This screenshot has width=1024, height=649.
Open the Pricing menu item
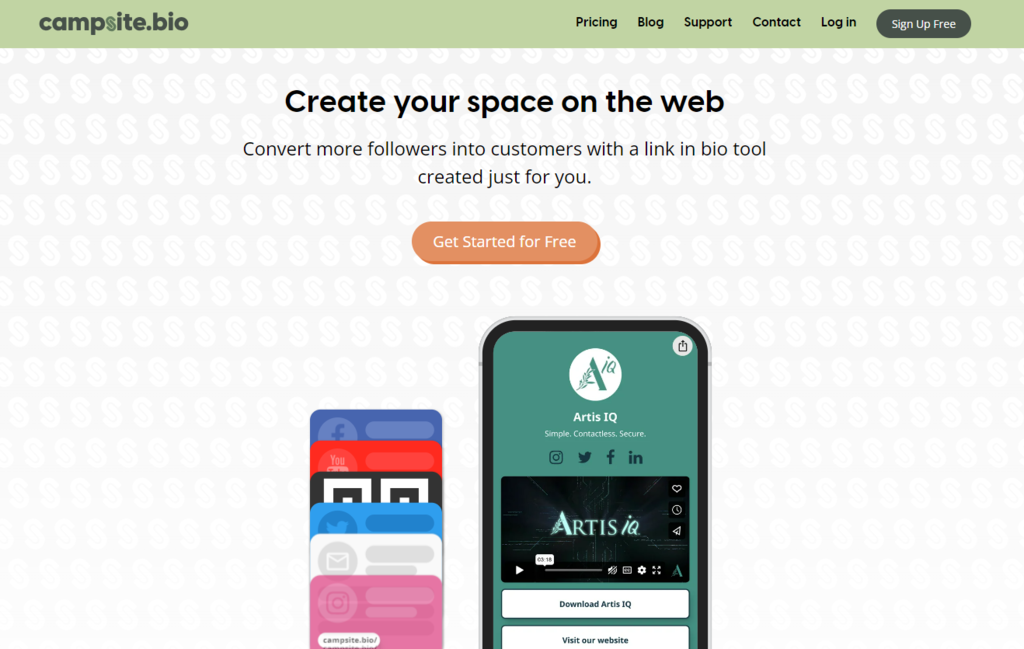[596, 22]
